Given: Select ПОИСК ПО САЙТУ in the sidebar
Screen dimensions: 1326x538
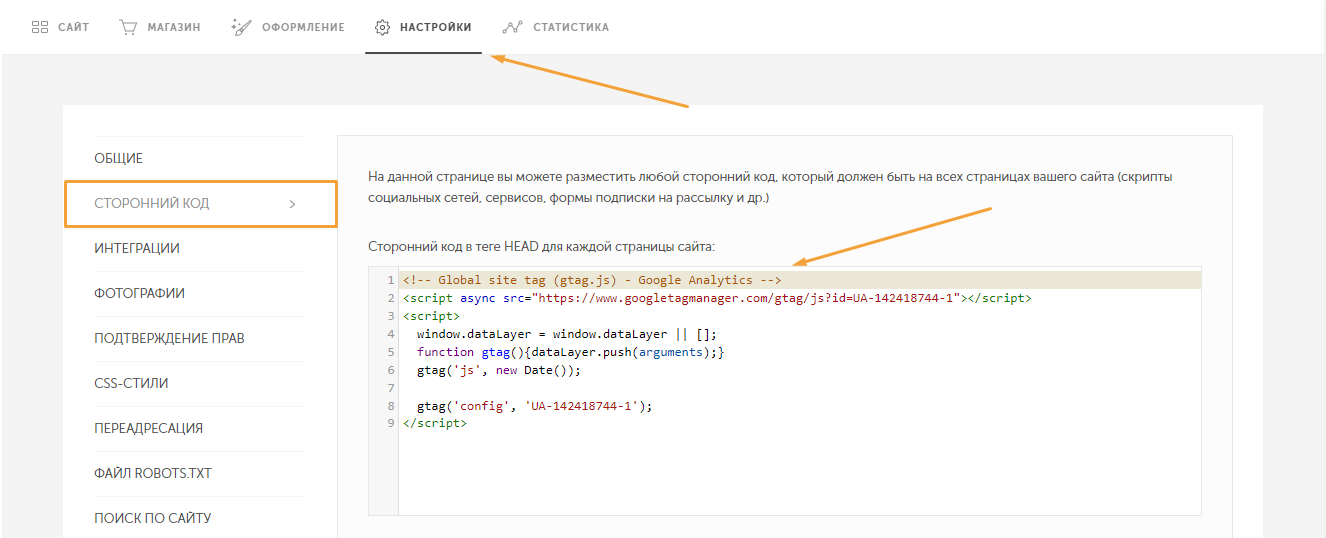Looking at the screenshot, I should (152, 518).
